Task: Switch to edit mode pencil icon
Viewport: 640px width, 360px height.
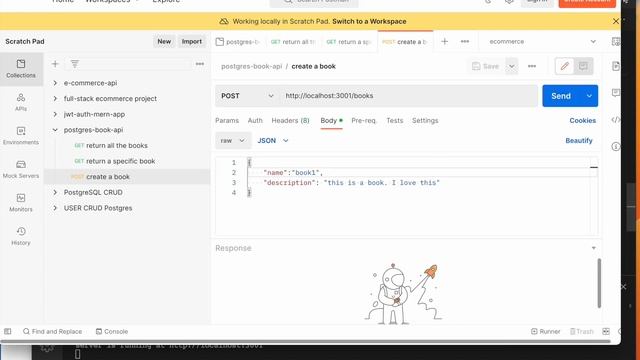Action: 564,66
